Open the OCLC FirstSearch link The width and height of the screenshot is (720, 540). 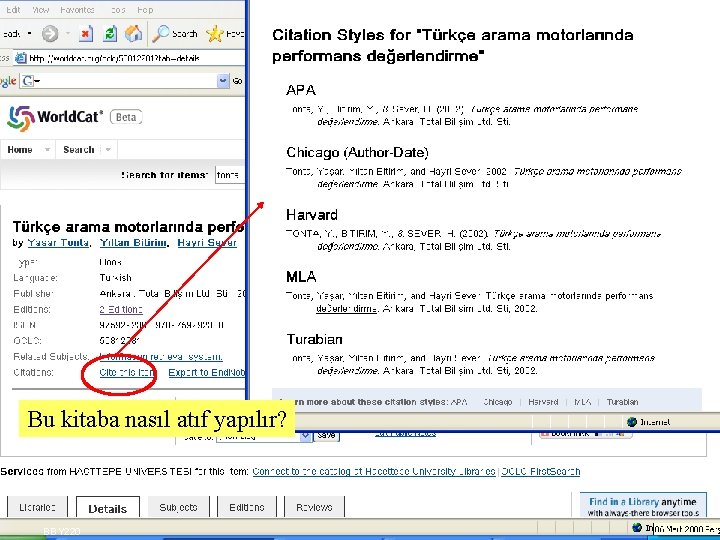540,472
